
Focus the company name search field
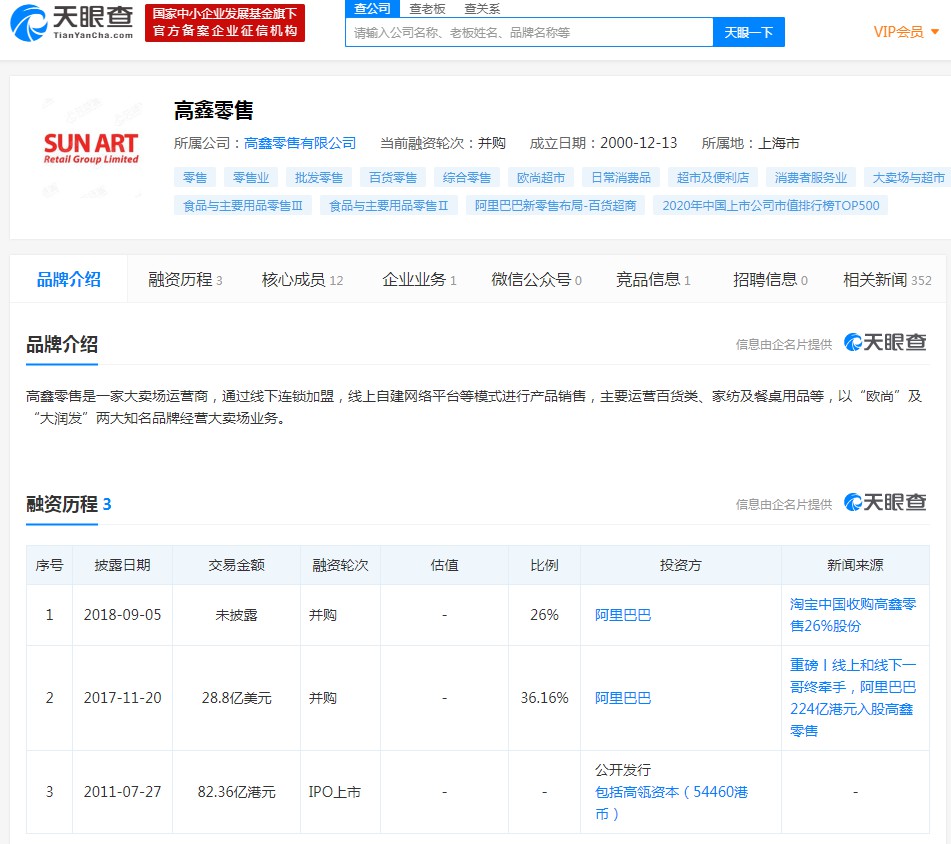[x=529, y=32]
